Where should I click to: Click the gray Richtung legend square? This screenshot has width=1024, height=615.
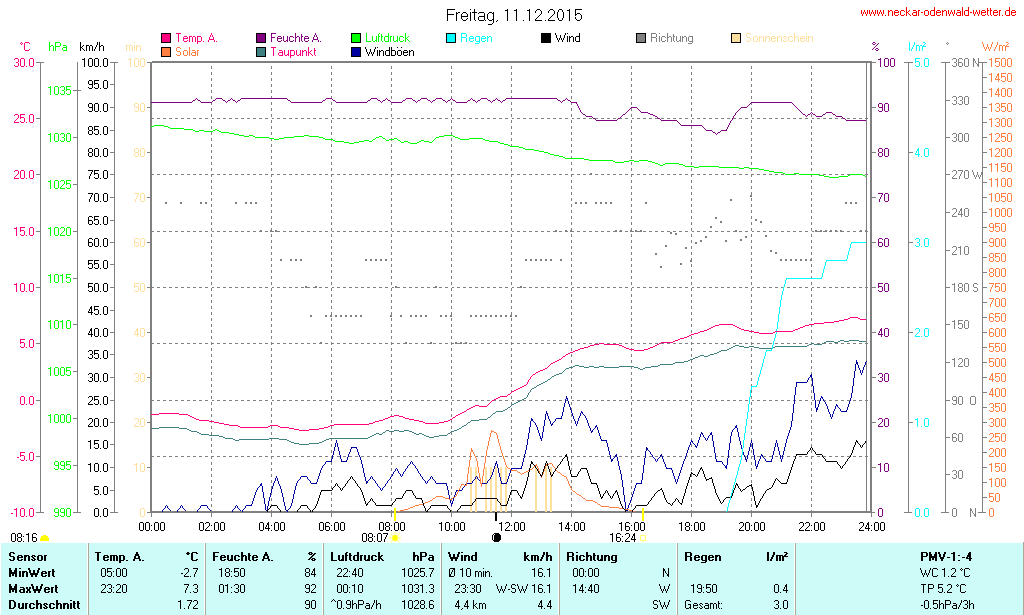(x=641, y=39)
